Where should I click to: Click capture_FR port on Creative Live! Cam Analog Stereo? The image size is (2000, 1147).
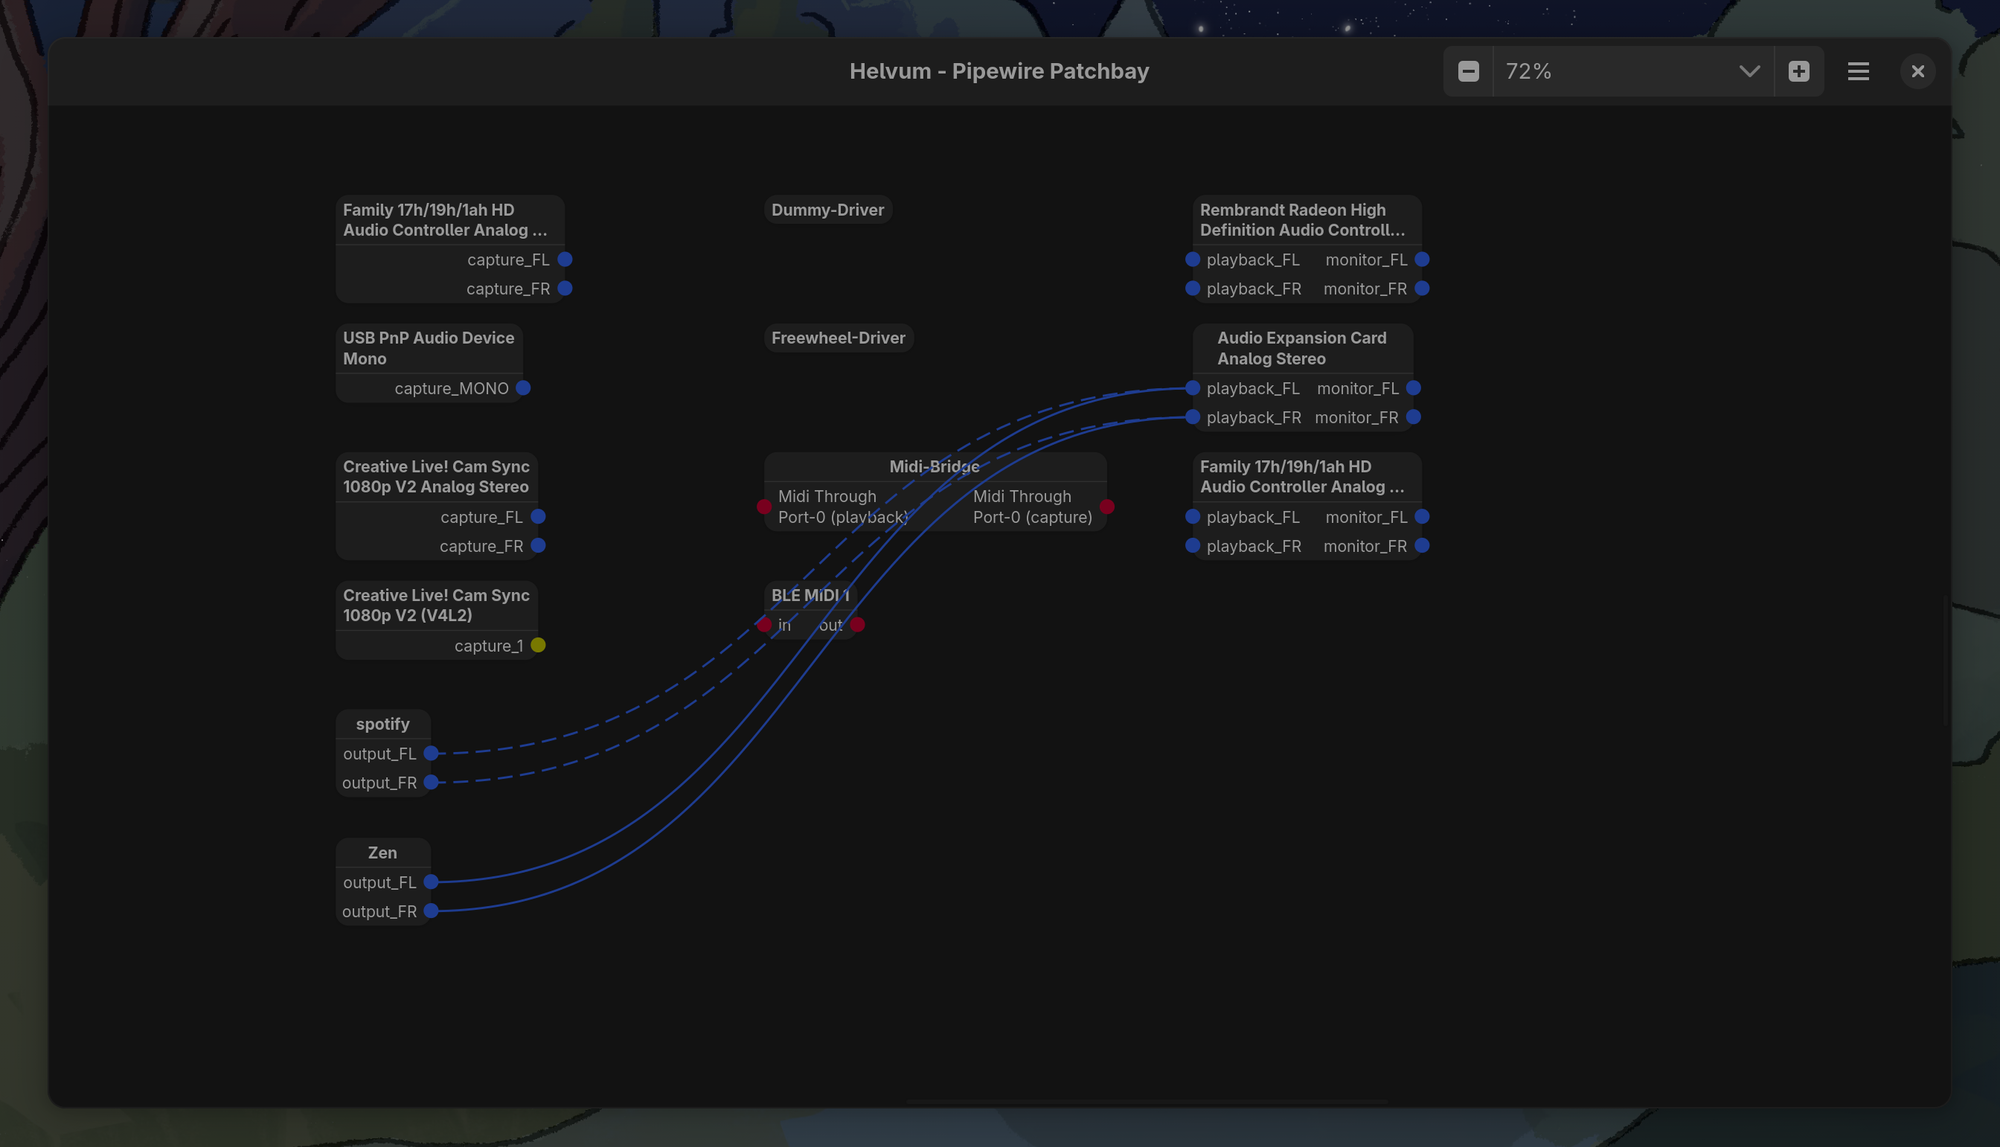538,546
